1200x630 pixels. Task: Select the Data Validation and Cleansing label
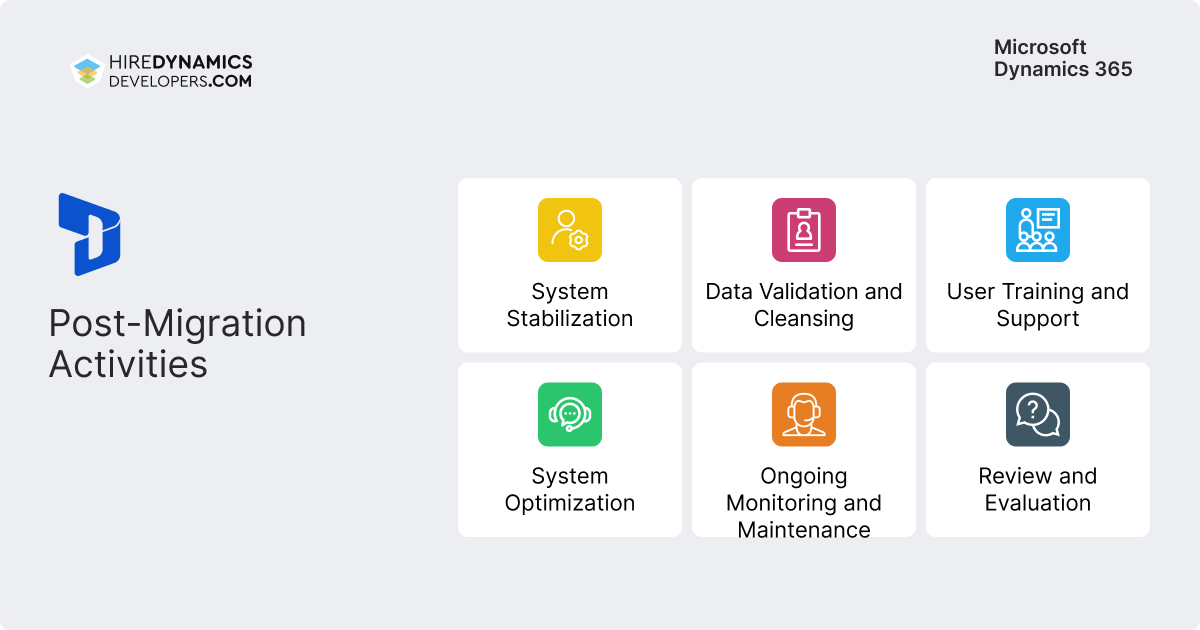[804, 305]
